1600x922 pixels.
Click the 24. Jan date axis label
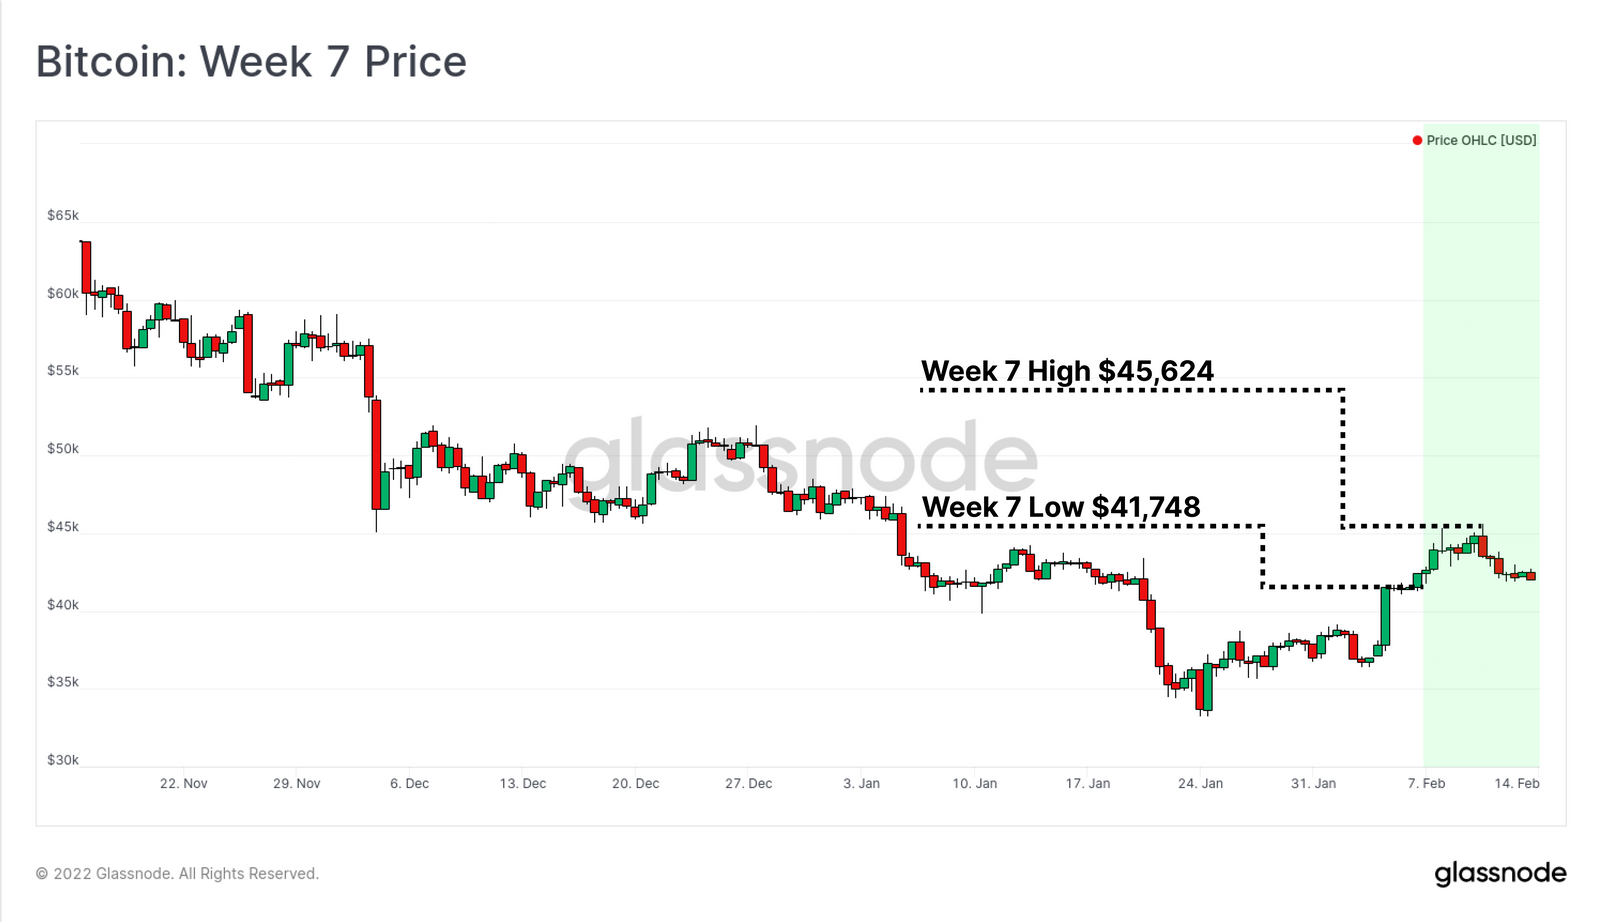[x=1201, y=783]
